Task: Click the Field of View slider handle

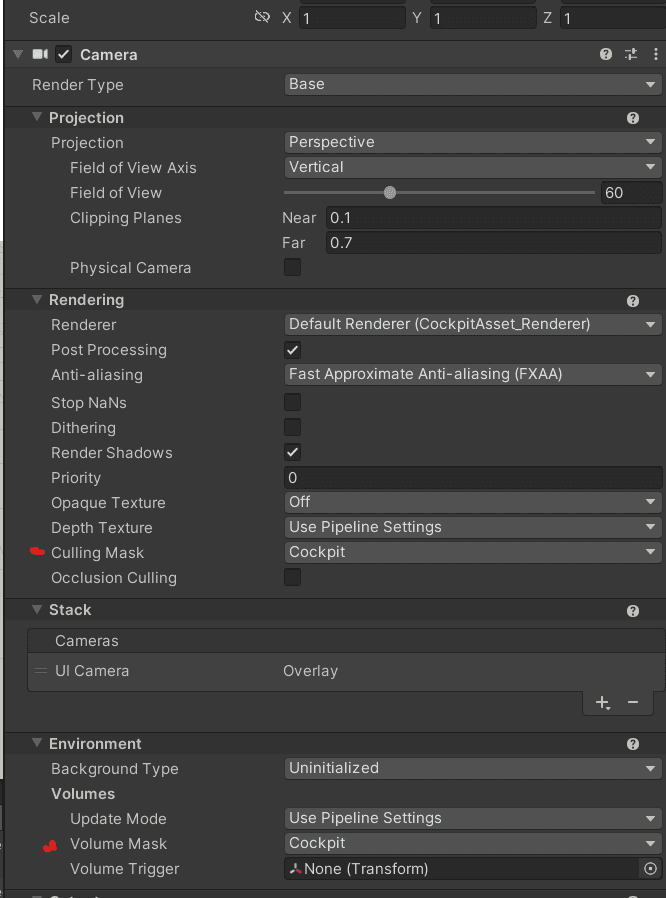Action: [390, 192]
